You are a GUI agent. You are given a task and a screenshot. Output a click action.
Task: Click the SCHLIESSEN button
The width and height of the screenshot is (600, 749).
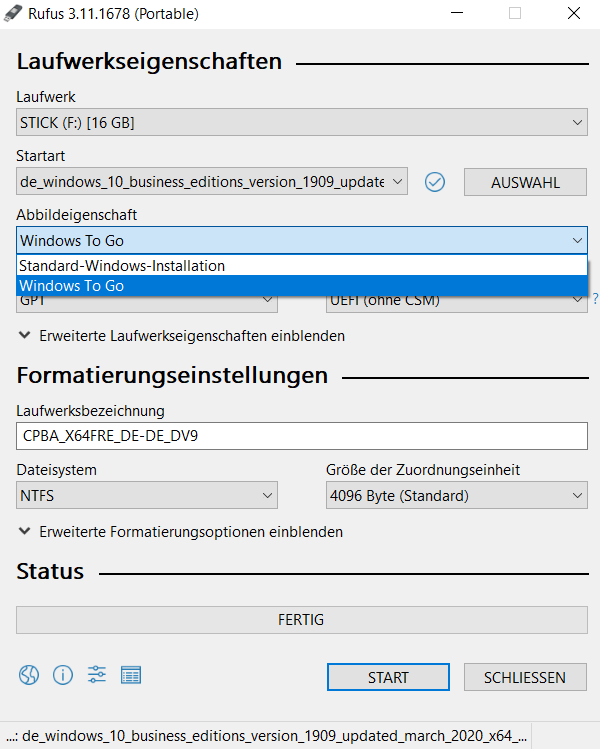coord(525,677)
